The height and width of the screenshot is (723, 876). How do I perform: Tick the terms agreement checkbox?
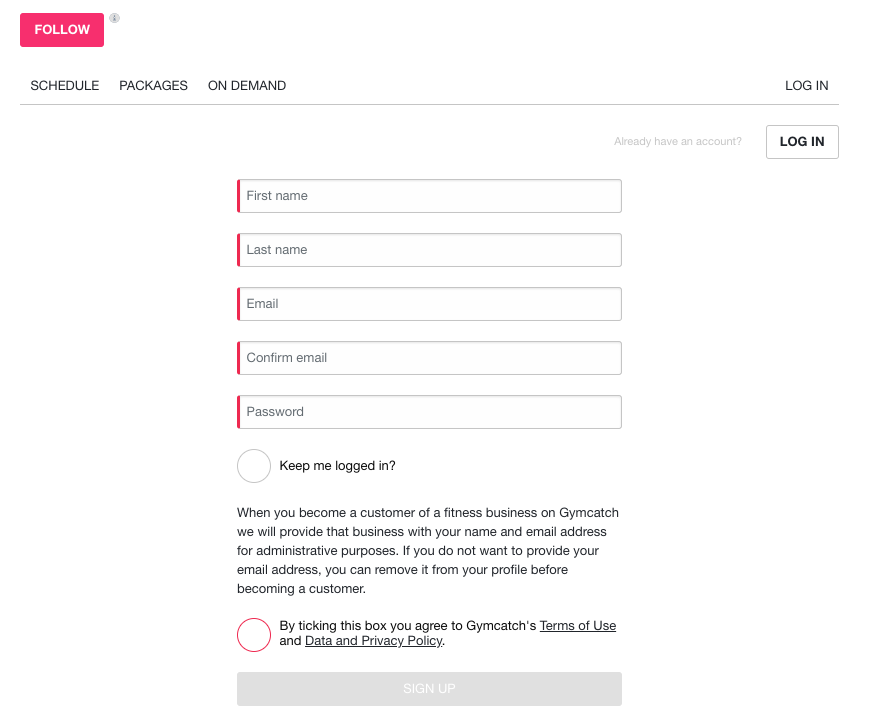(x=254, y=635)
